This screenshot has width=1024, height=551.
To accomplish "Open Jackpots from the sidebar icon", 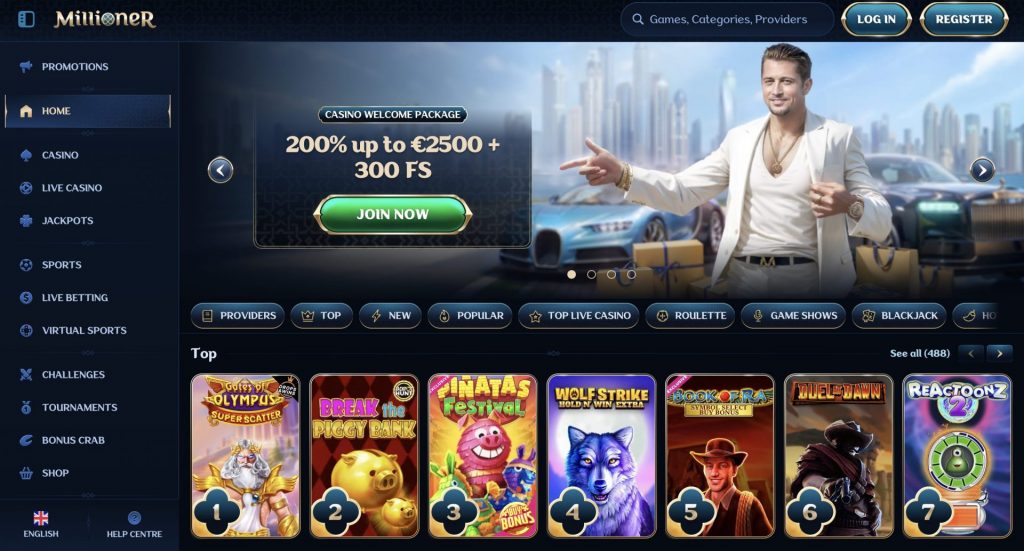I will [26, 221].
